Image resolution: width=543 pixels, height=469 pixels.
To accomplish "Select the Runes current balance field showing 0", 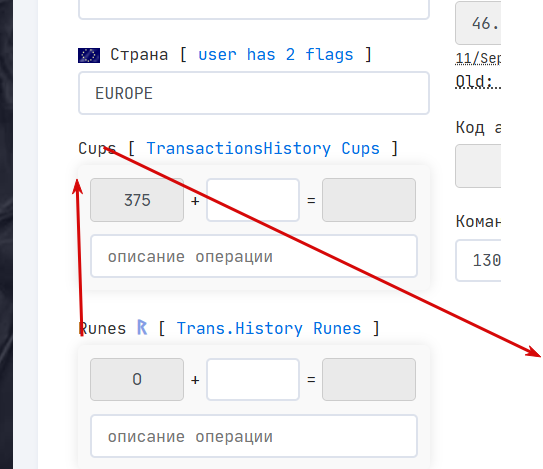I will point(137,379).
